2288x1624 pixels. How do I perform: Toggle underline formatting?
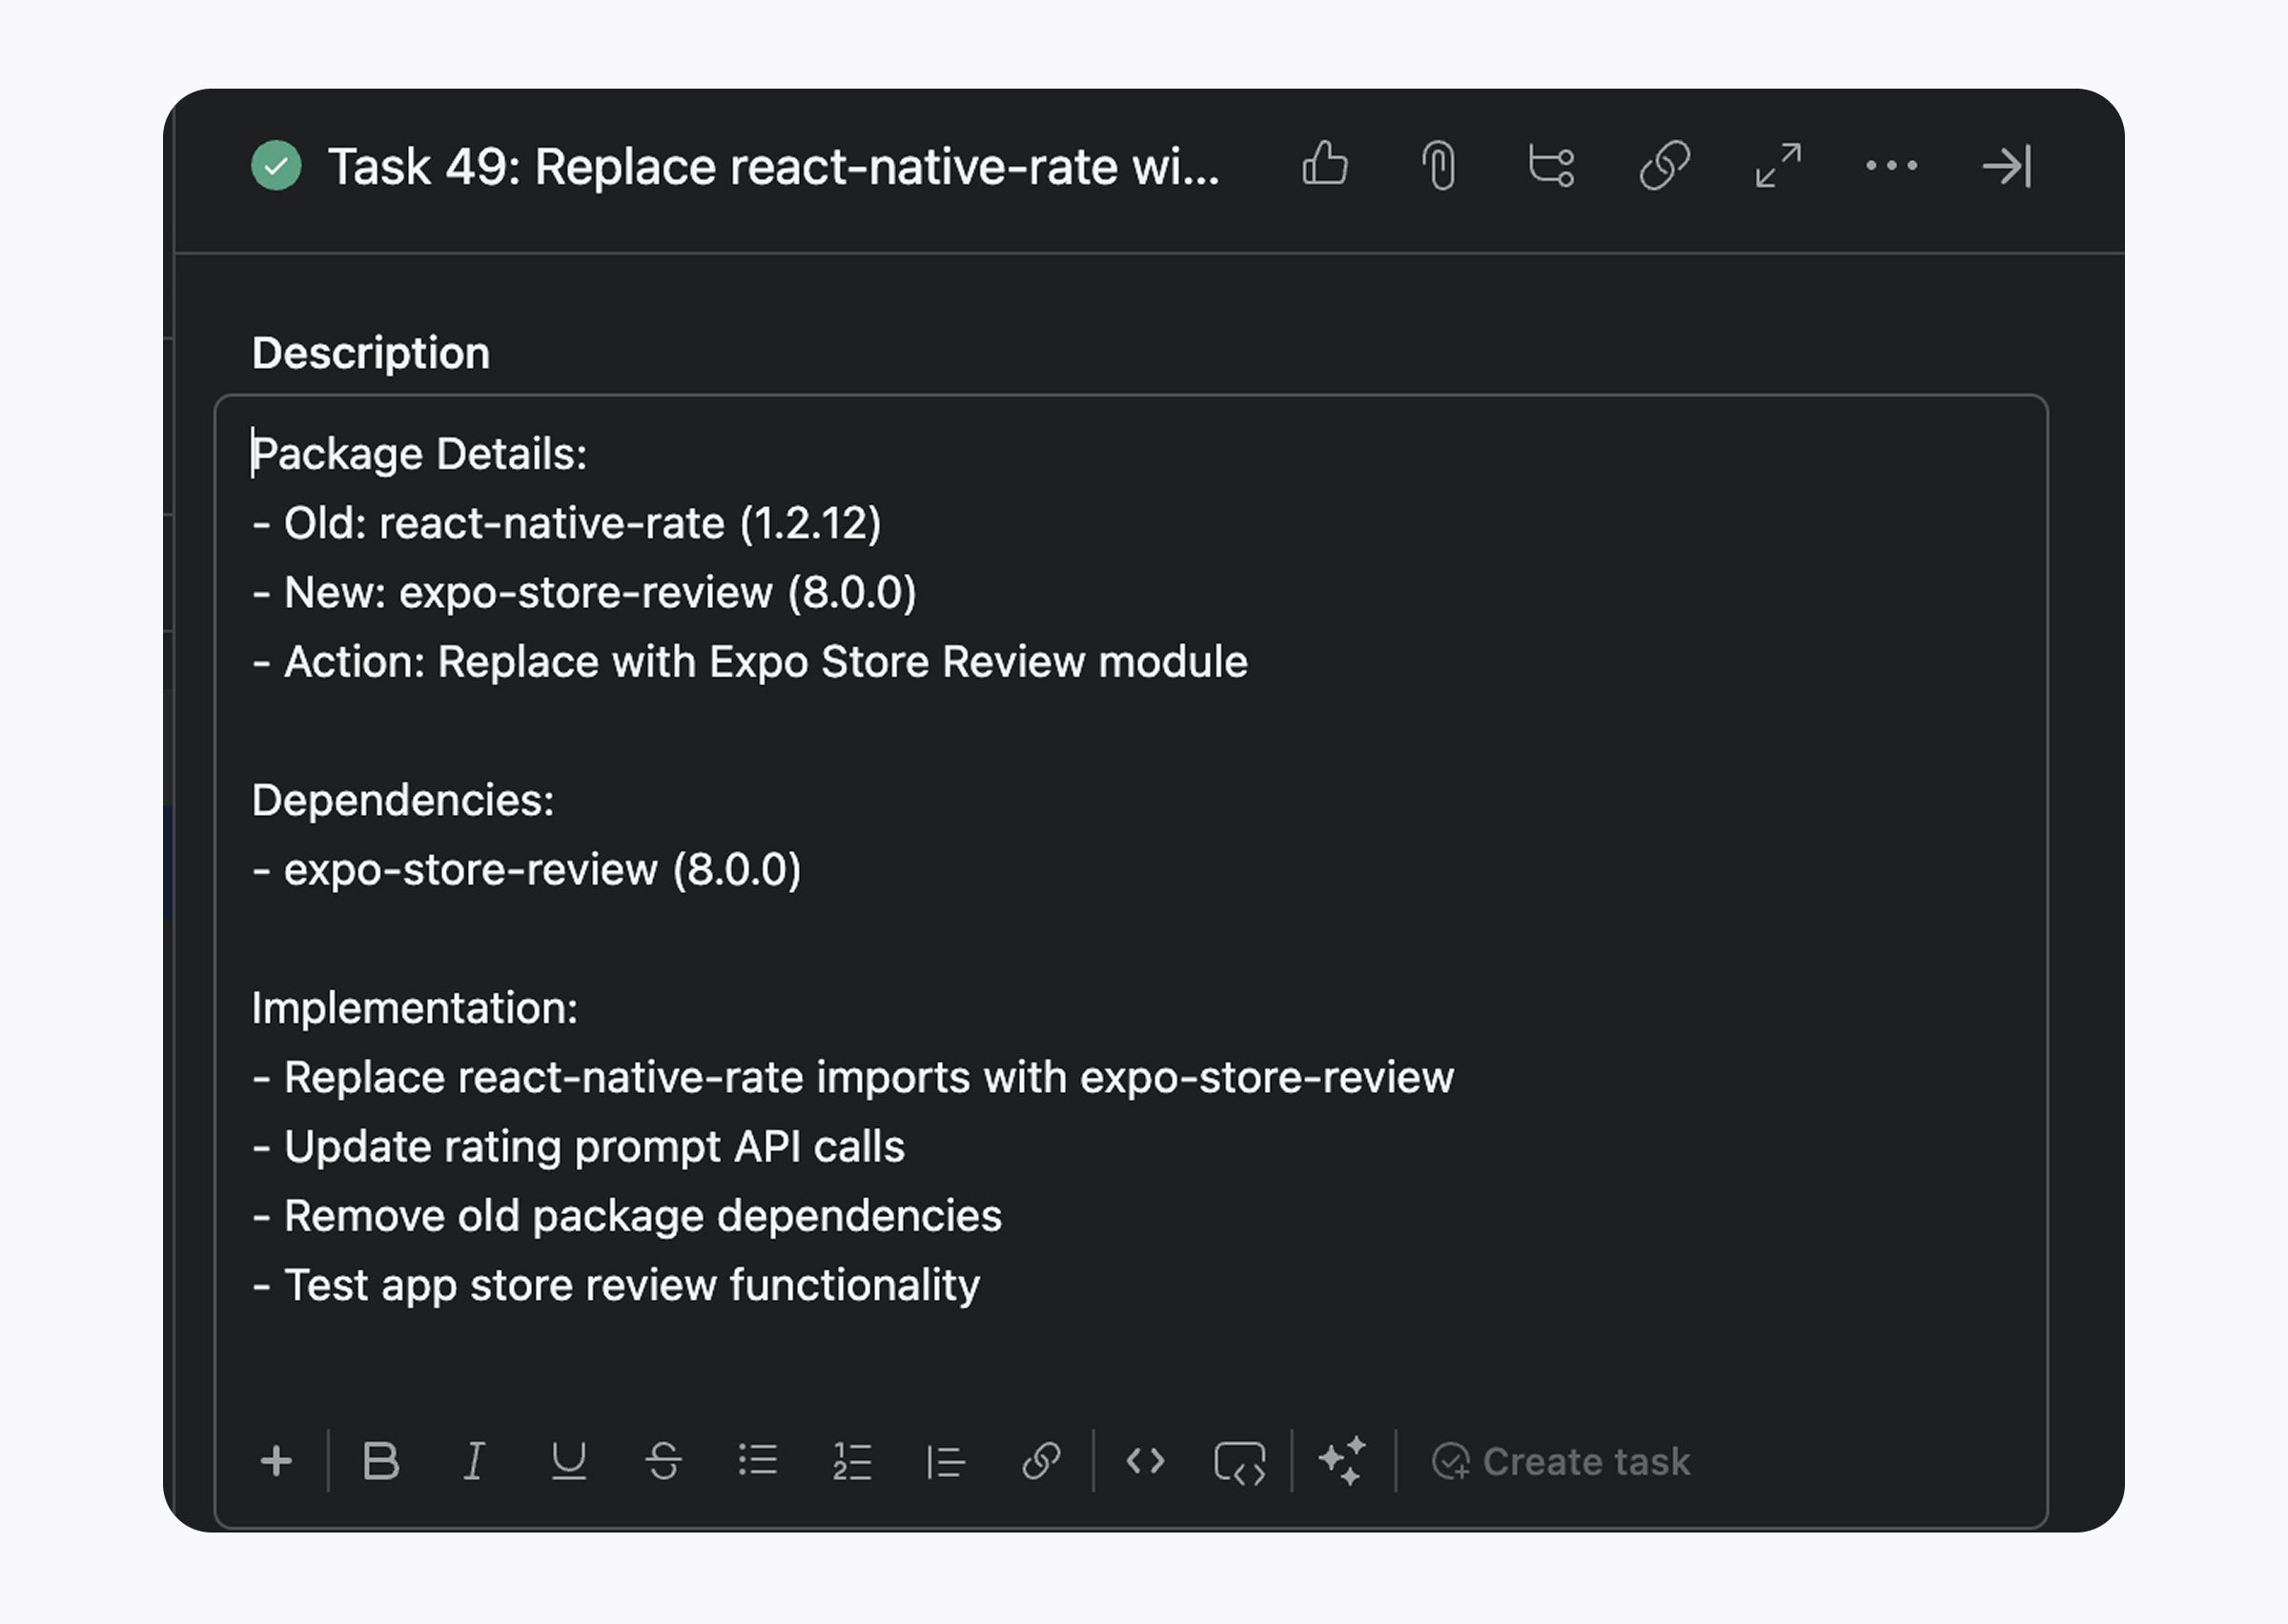pos(569,1461)
